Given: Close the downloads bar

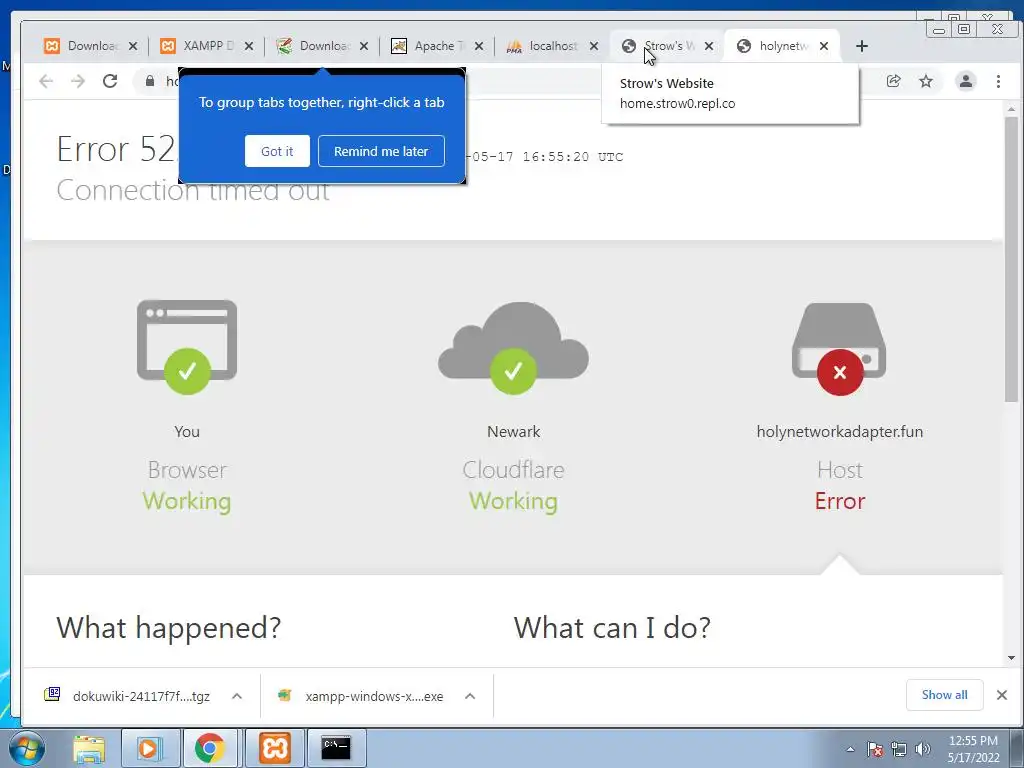Looking at the screenshot, I should coord(1002,695).
